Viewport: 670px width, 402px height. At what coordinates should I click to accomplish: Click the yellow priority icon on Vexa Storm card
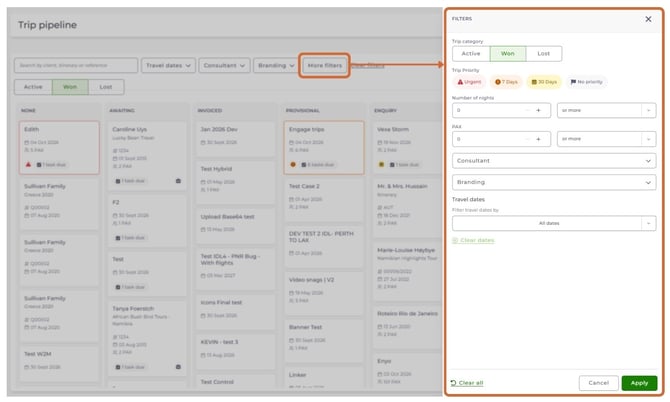[x=382, y=164]
